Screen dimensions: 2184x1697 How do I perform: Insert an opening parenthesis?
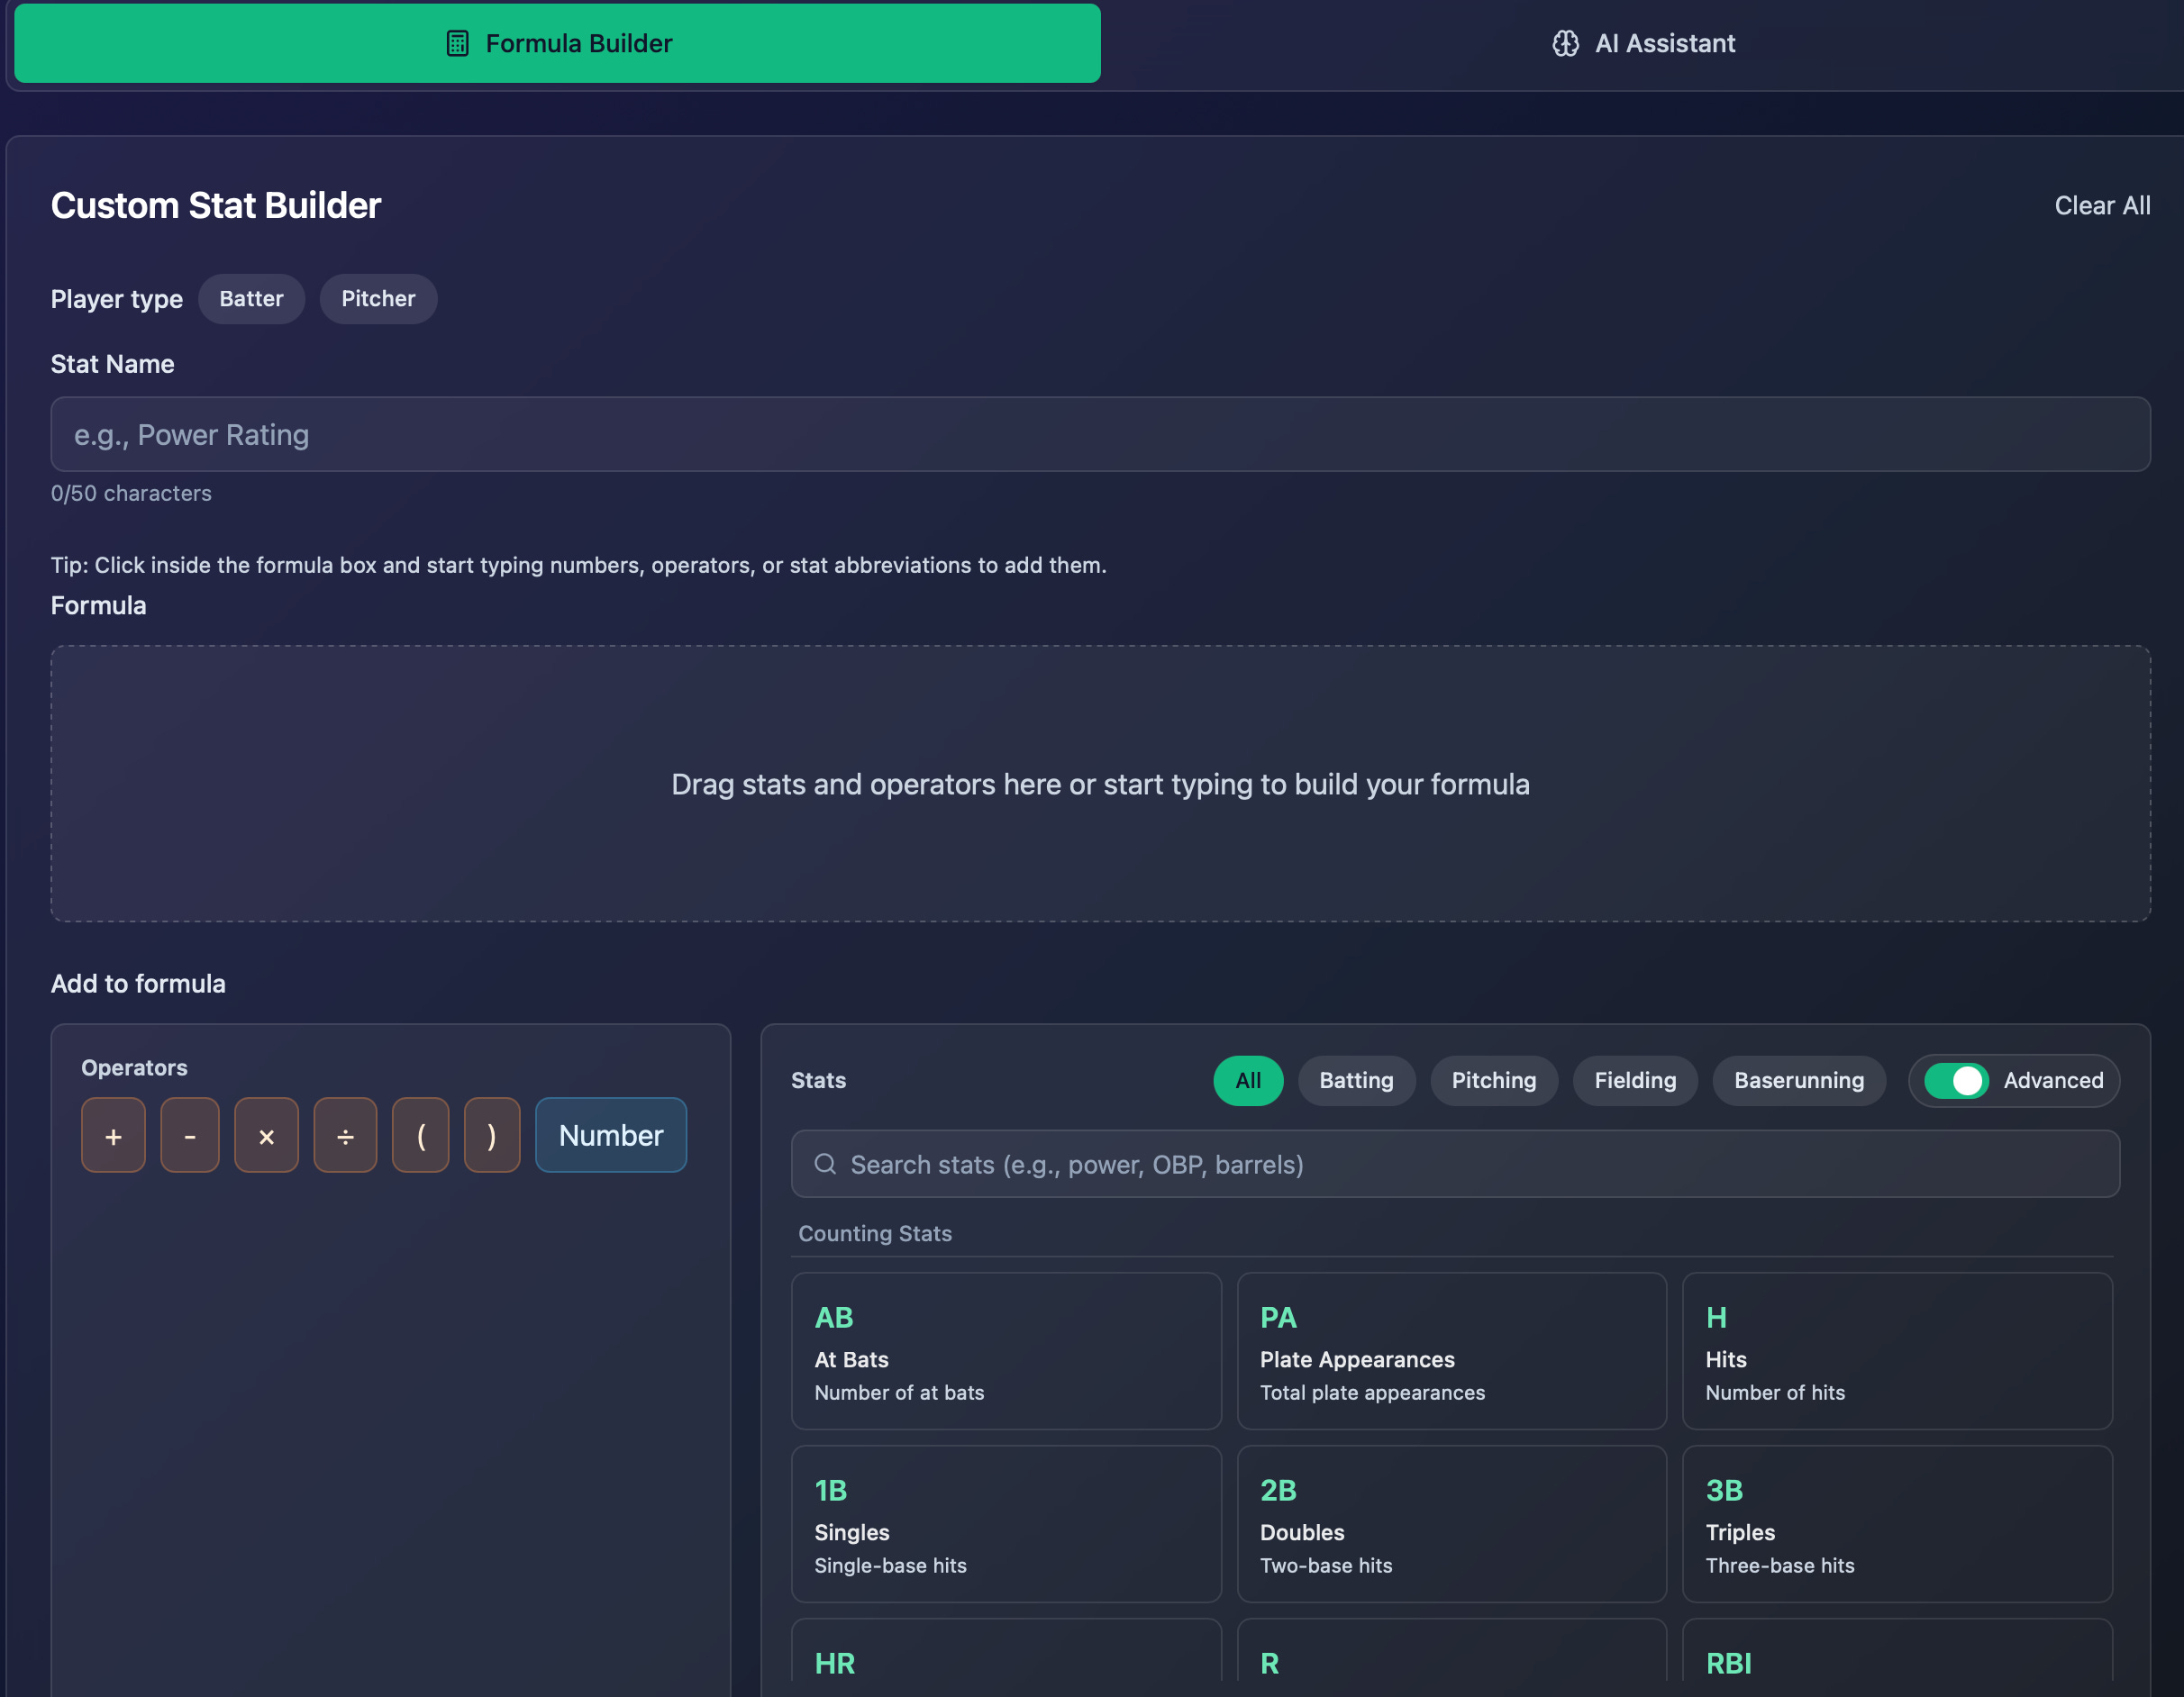point(420,1135)
